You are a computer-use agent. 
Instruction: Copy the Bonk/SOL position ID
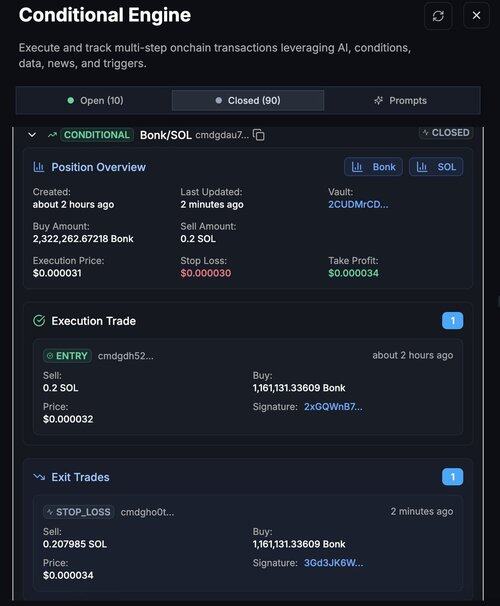tap(259, 135)
